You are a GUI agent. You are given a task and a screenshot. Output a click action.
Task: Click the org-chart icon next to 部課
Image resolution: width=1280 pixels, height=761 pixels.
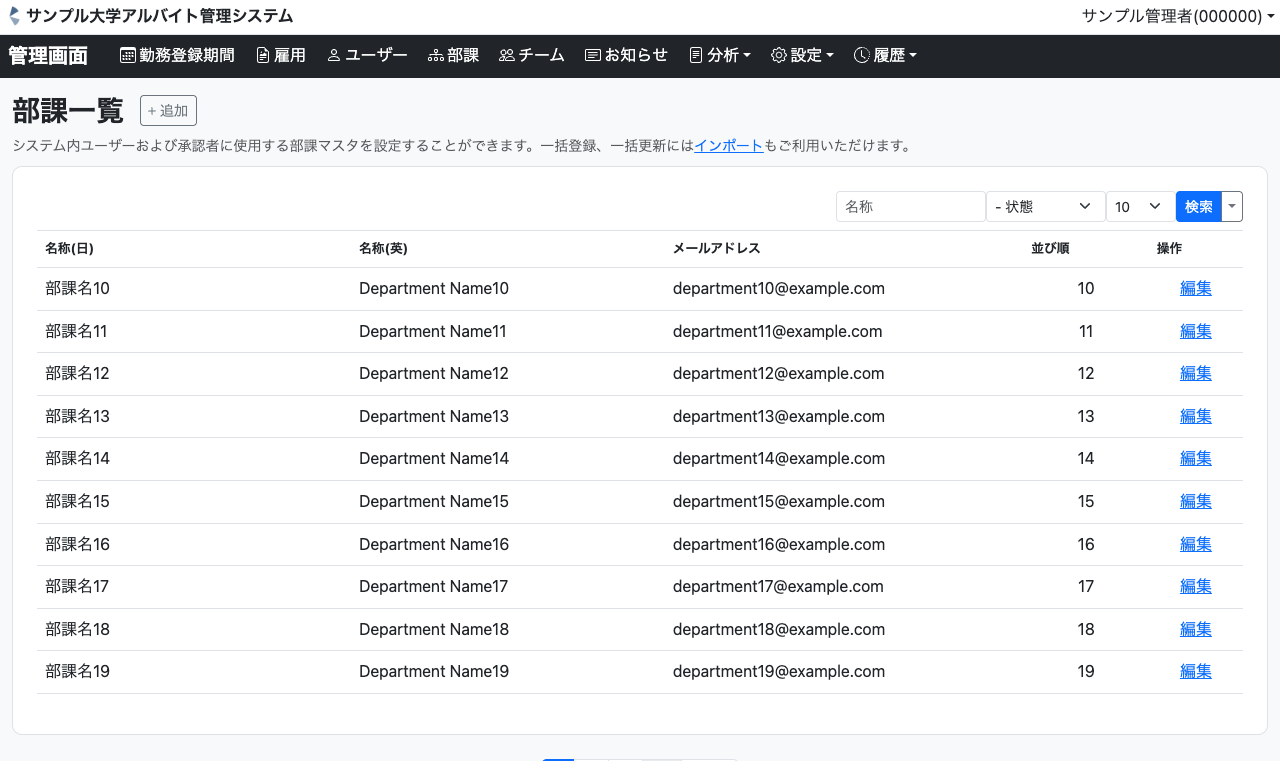coord(435,56)
